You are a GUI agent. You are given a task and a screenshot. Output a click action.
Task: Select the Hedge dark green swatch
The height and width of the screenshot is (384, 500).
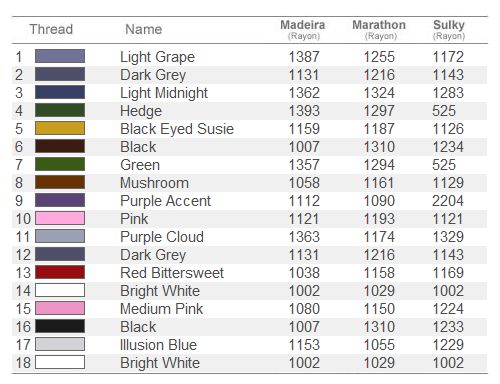[60, 110]
